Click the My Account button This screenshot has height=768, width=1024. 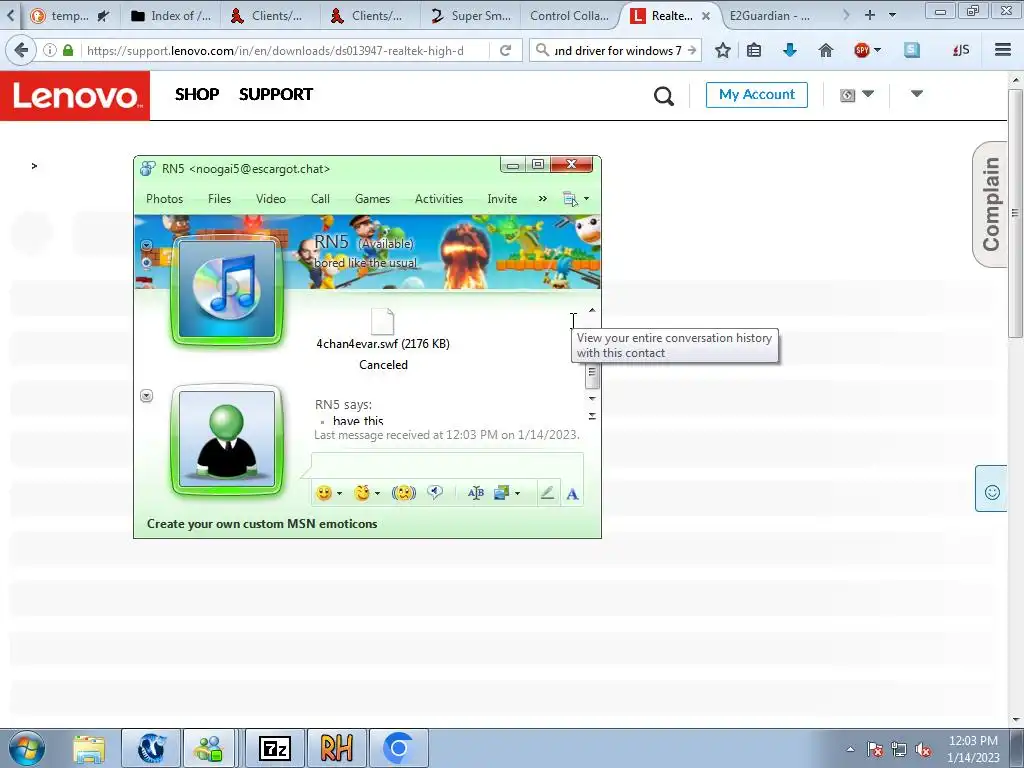point(756,95)
